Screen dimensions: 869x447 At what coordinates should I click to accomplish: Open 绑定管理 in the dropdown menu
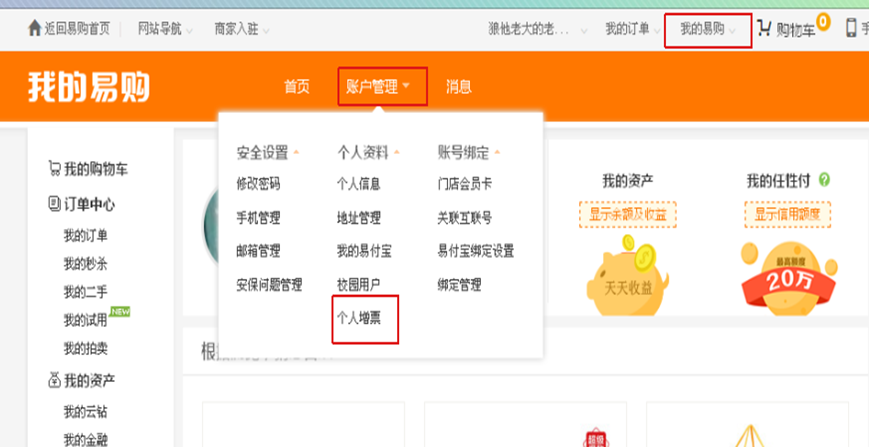(x=459, y=285)
